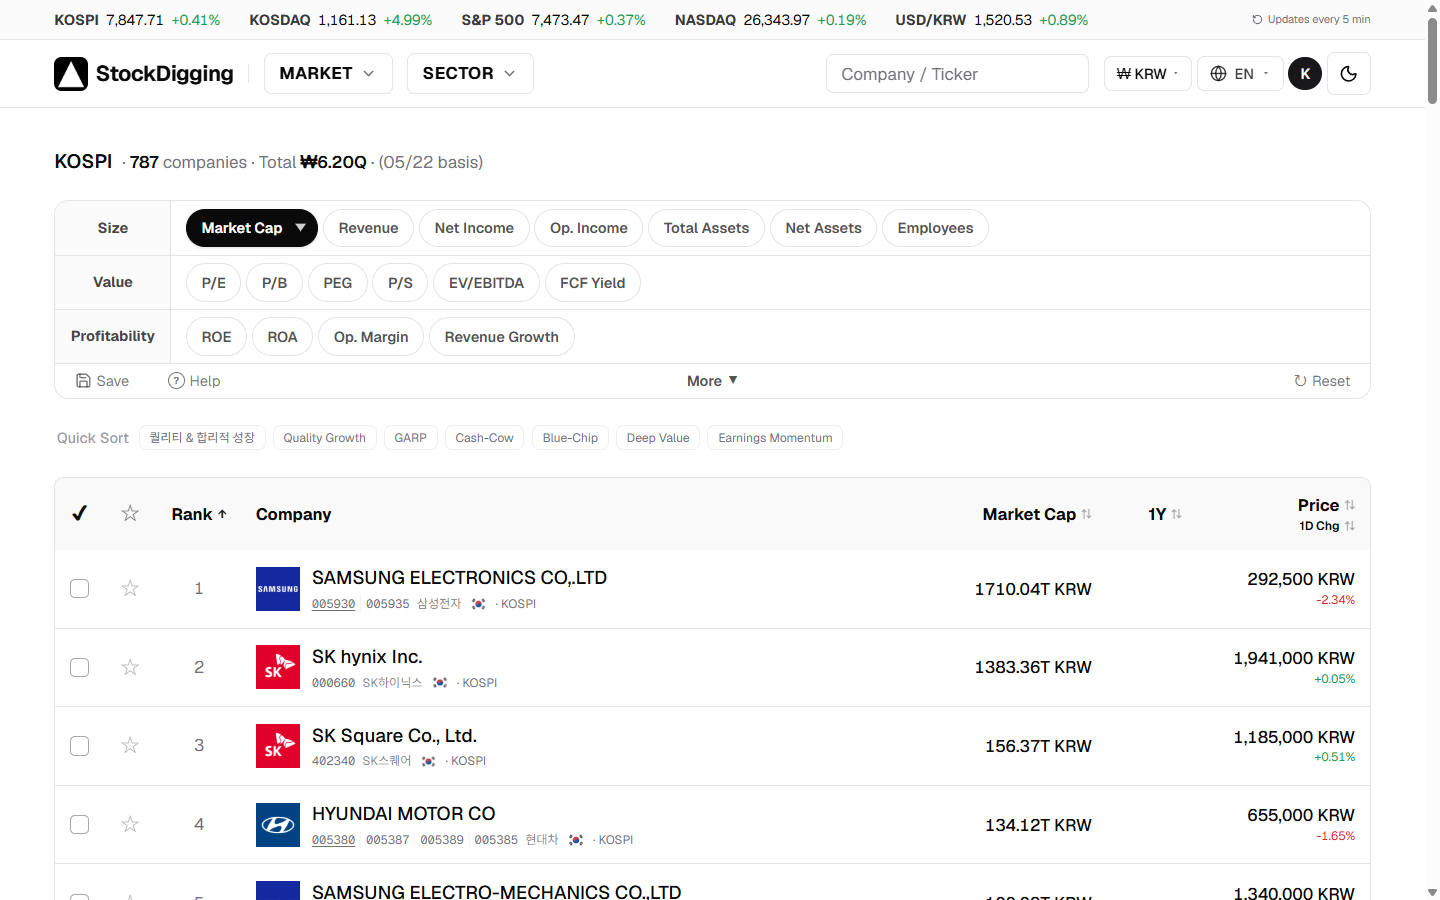Viewport: 1440px width, 900px height.
Task: Choose the PEG value filter
Action: pyautogui.click(x=338, y=283)
